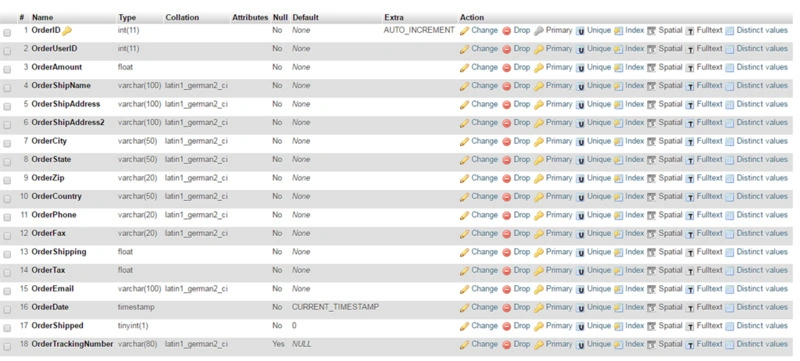This screenshot has height=361, width=800.
Task: Click the OrderShipping column name
Action: (x=59, y=251)
